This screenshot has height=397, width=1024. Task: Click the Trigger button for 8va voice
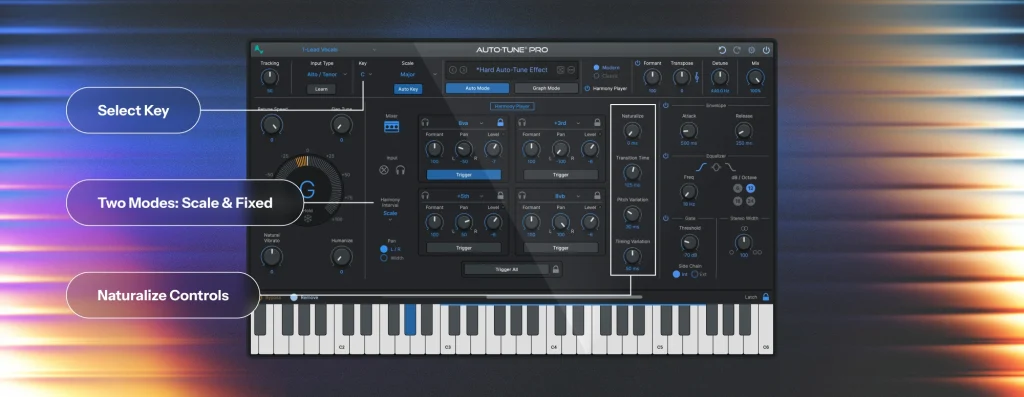click(464, 174)
